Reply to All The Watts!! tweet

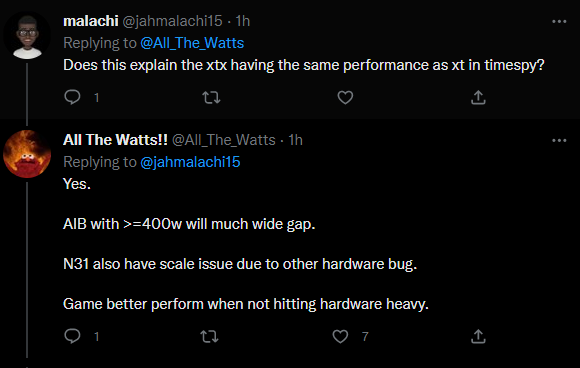point(72,336)
